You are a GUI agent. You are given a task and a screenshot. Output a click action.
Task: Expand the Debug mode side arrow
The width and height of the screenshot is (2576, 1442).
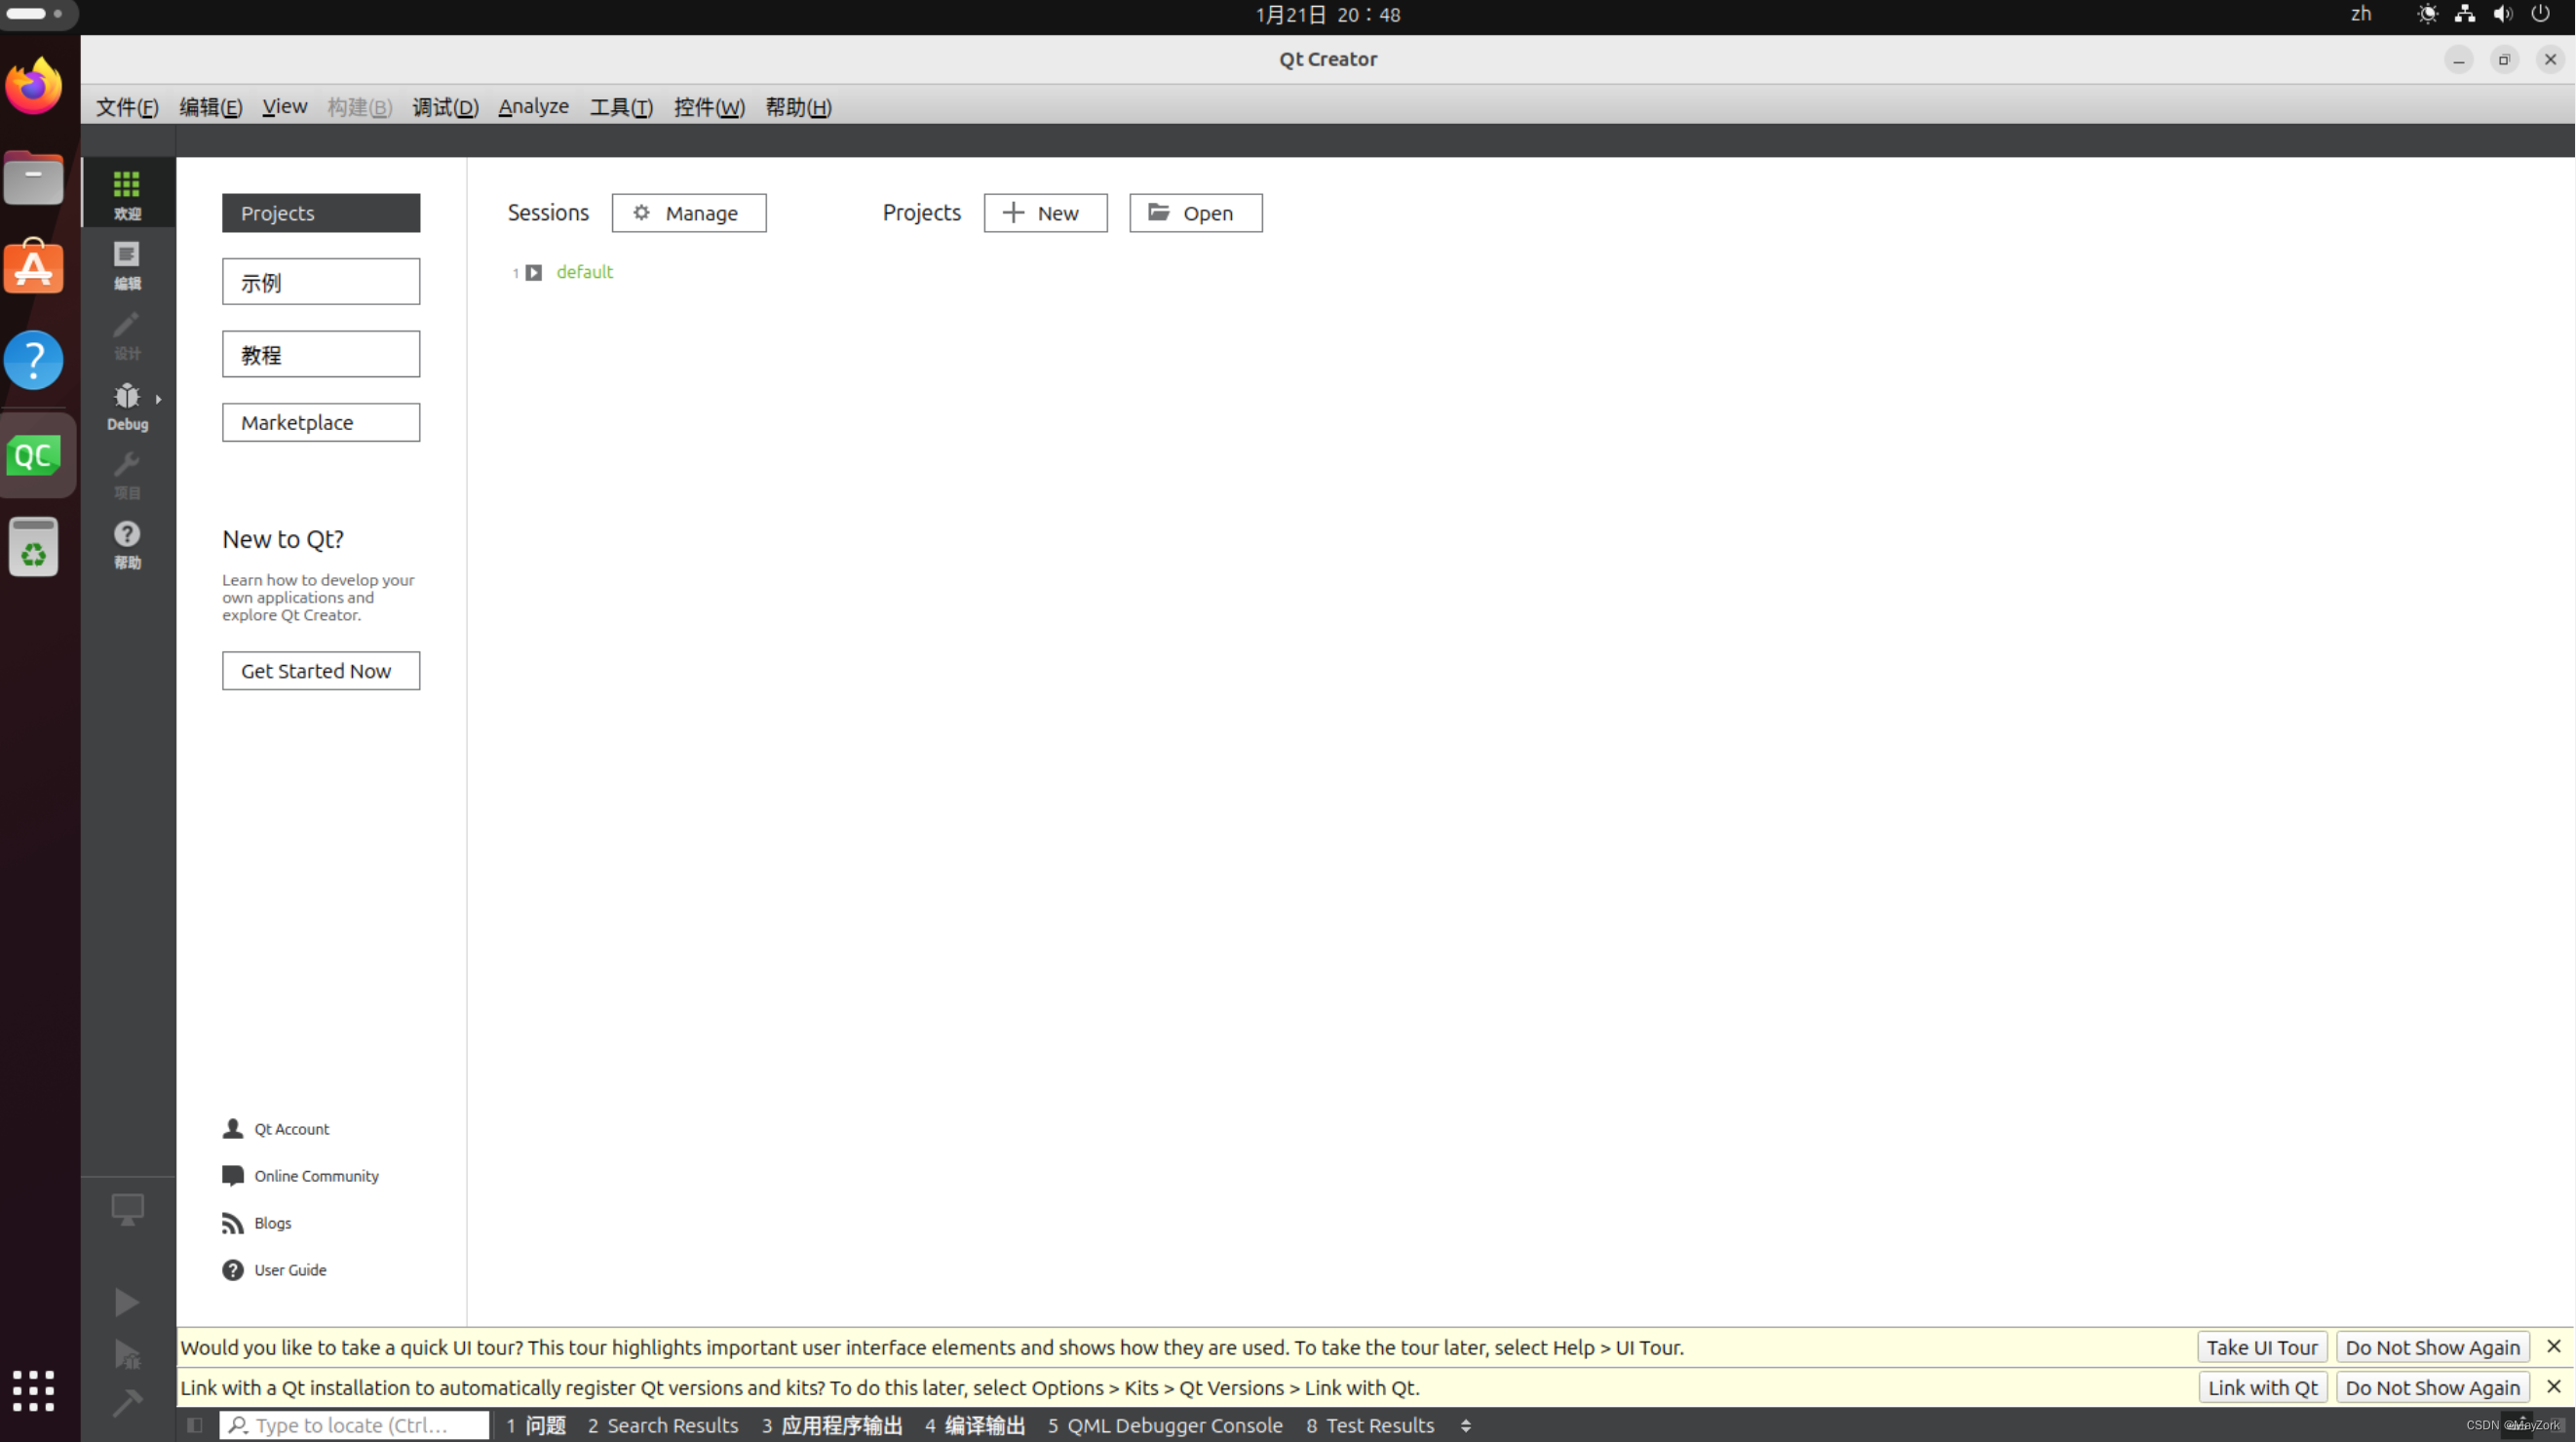(x=158, y=399)
